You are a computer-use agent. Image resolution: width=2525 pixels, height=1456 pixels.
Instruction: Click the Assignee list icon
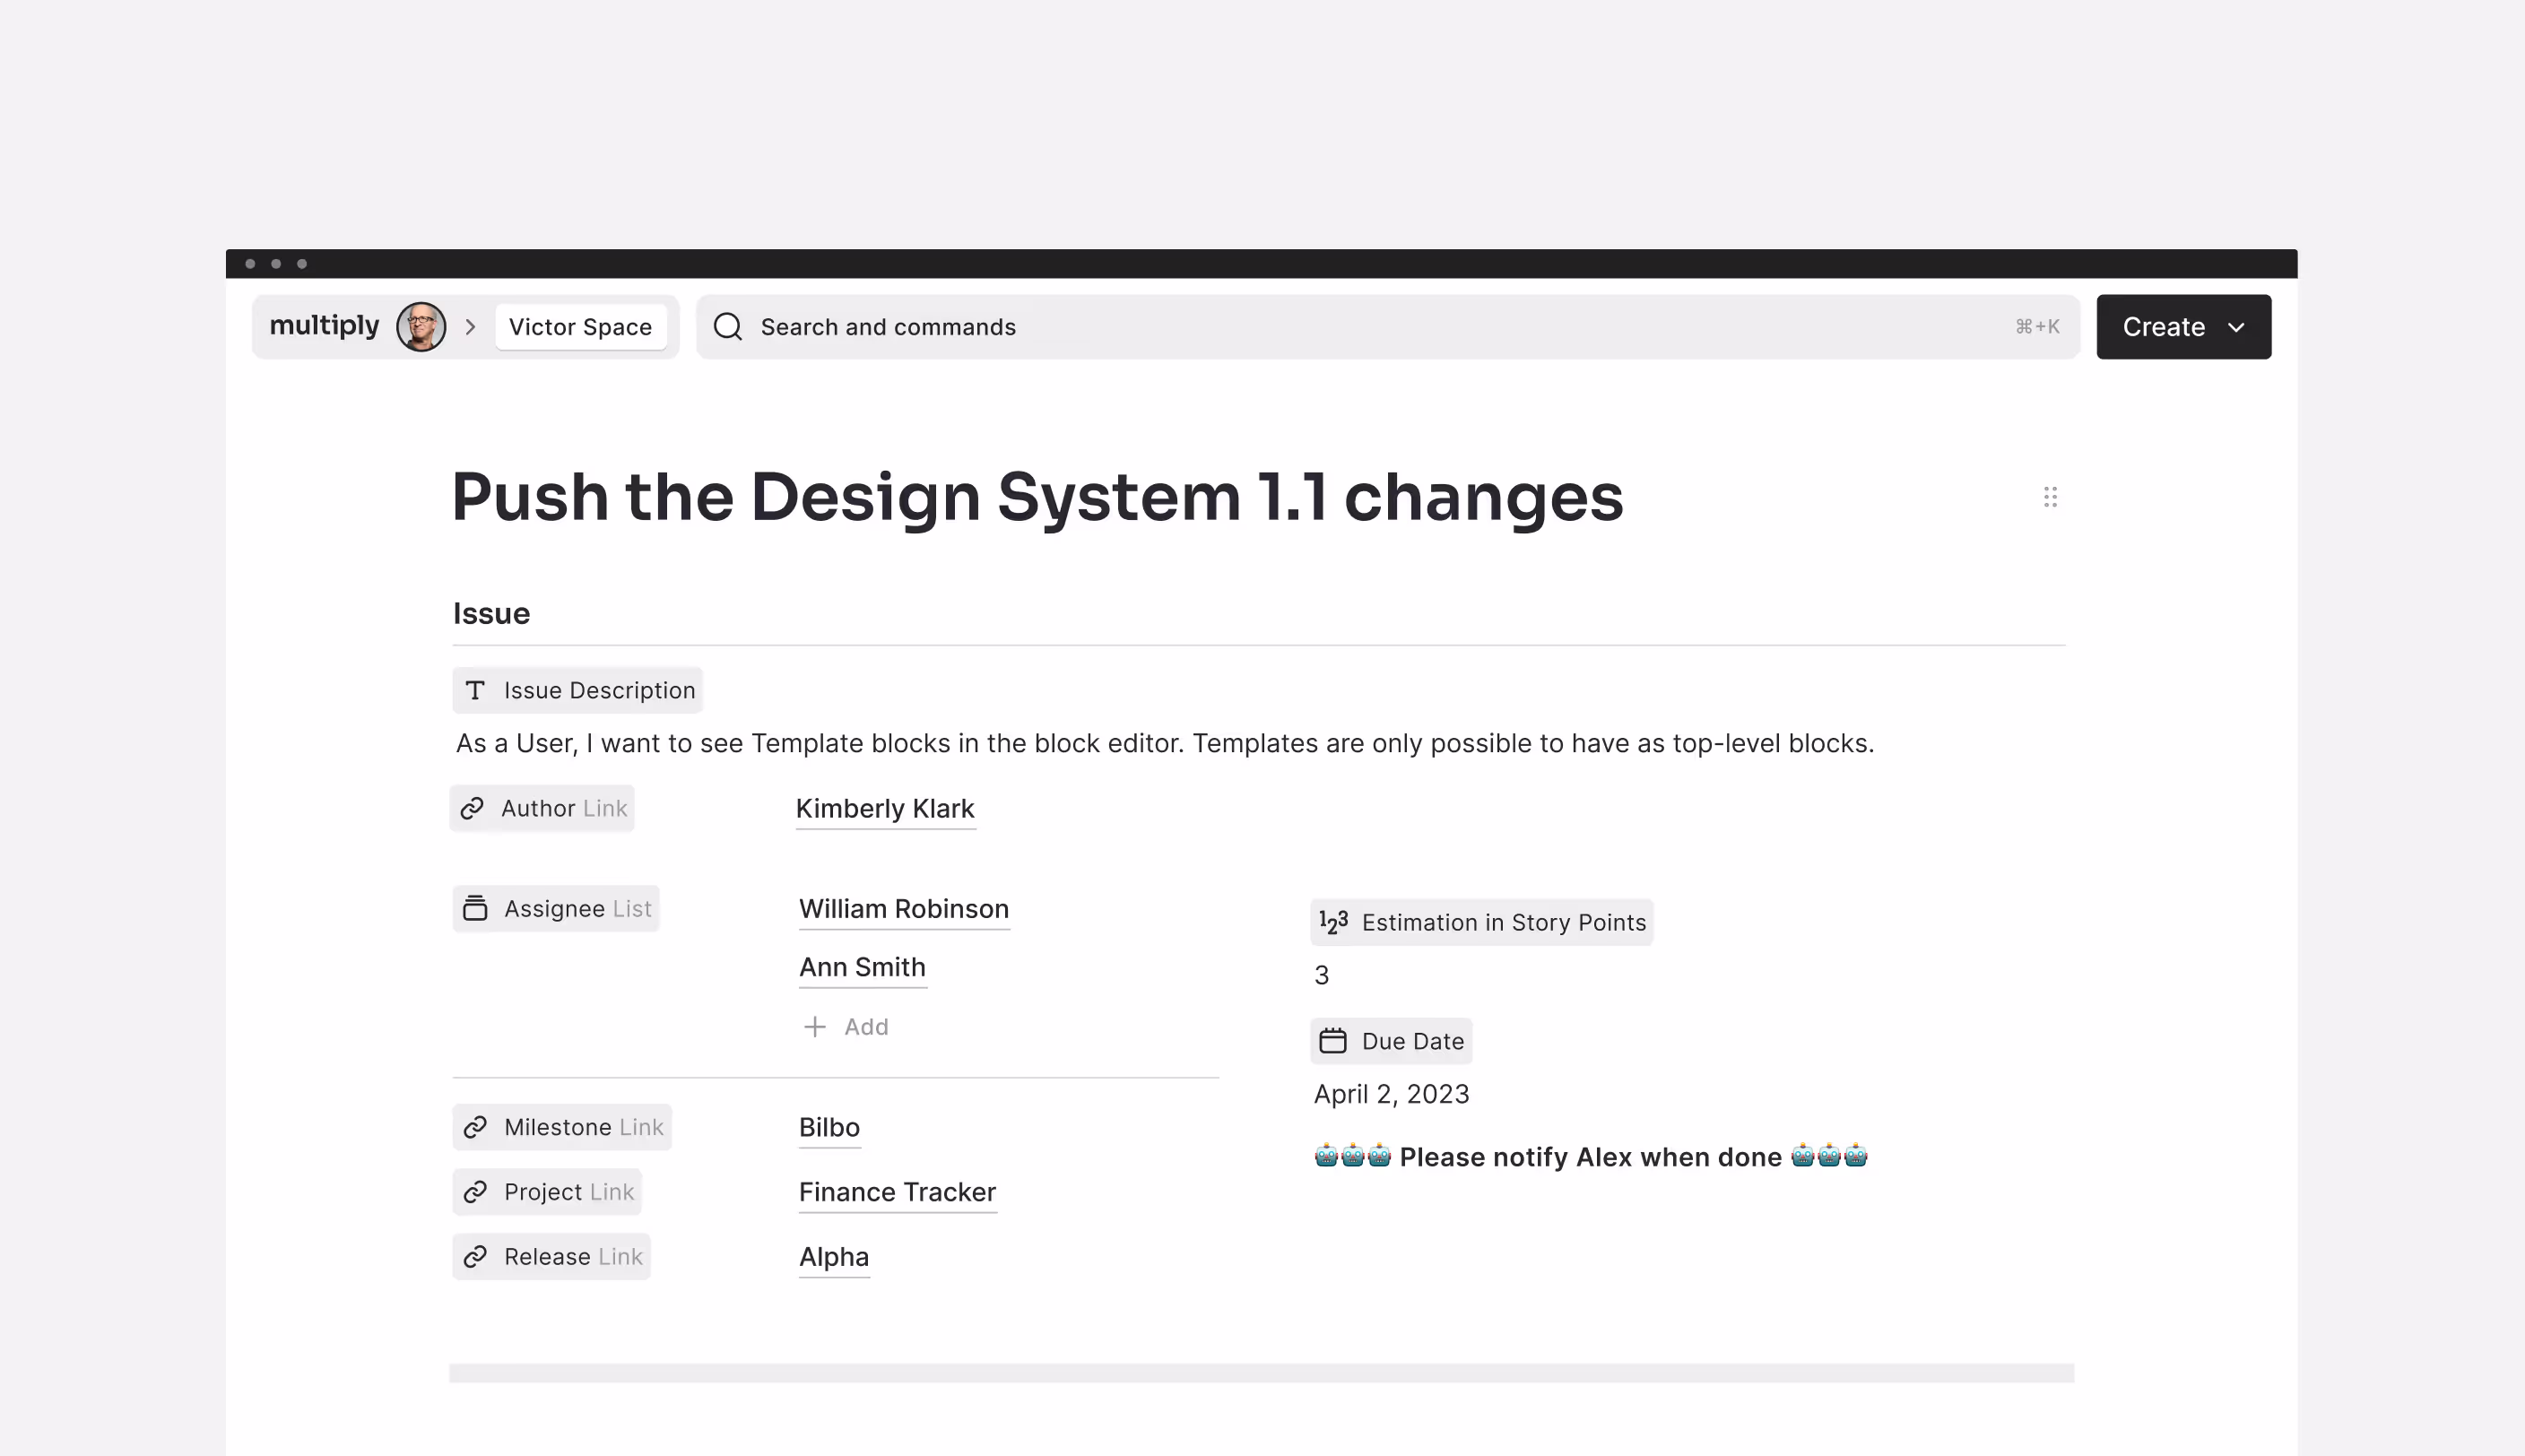point(475,908)
